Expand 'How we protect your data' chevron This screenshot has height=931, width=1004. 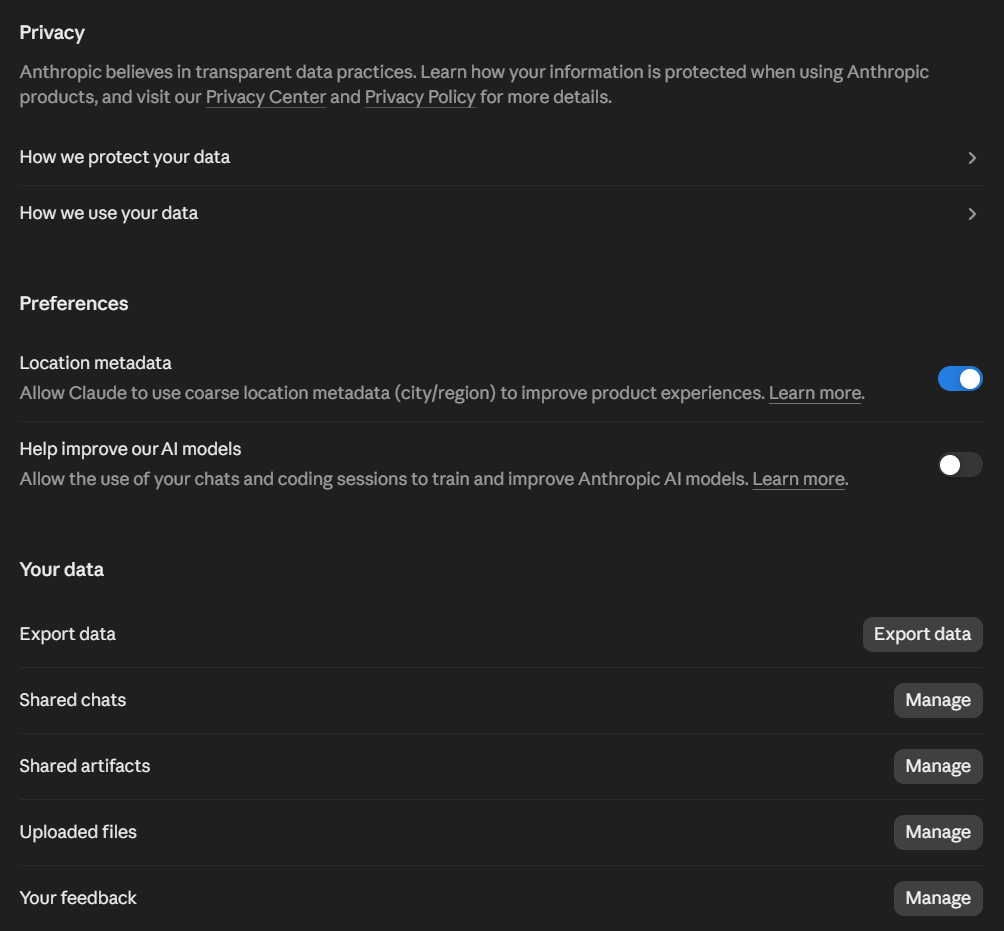(972, 158)
